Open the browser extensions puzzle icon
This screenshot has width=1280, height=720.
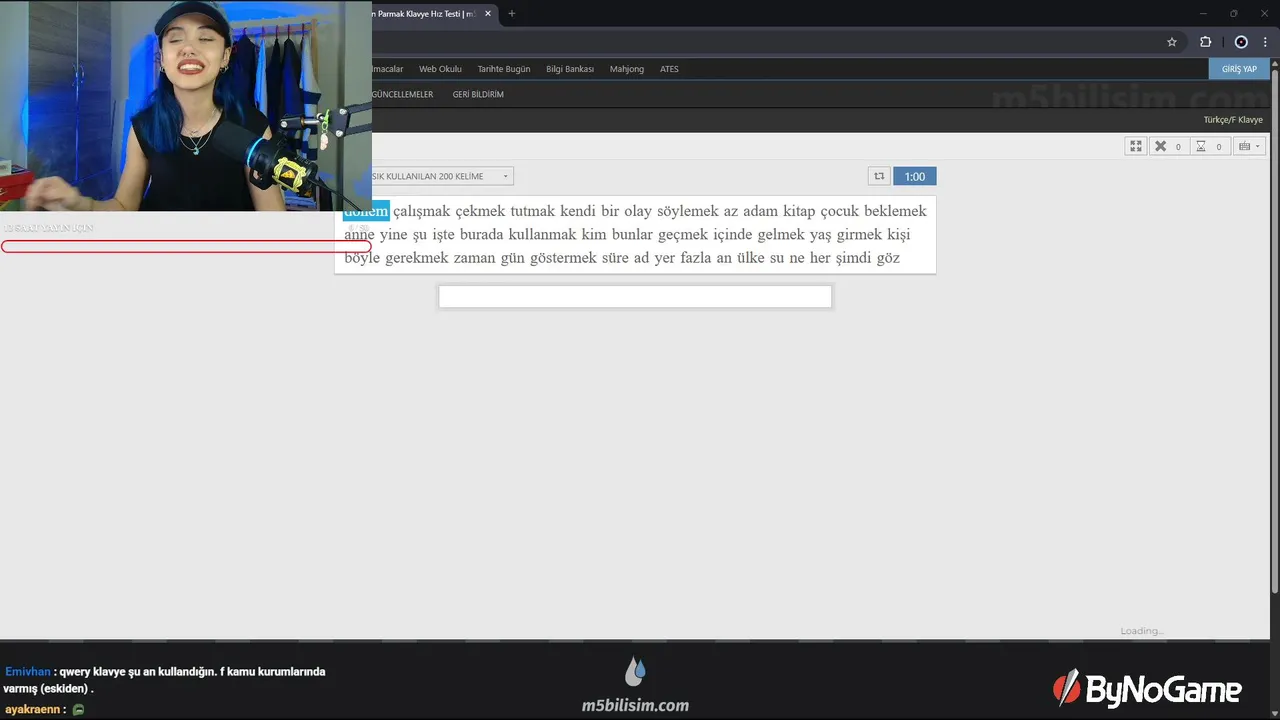pos(1205,42)
